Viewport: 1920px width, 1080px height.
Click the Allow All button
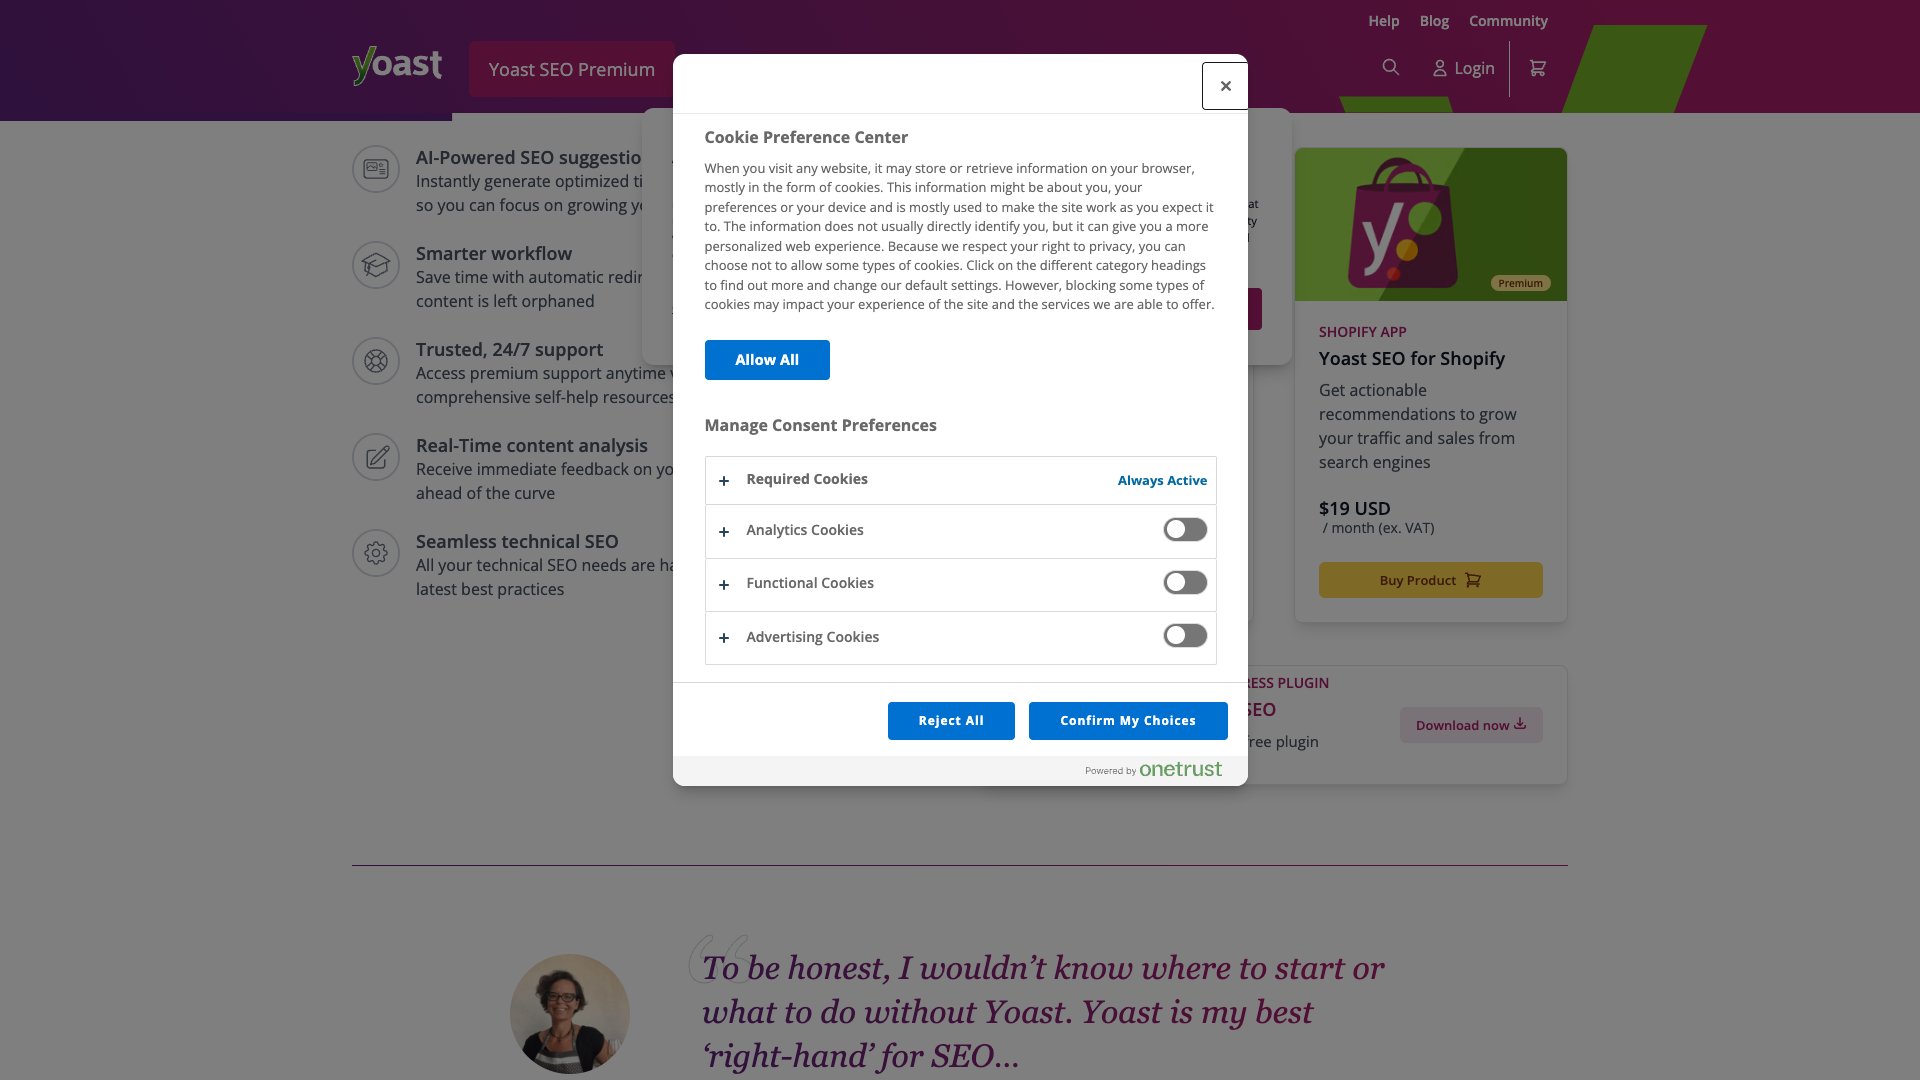(767, 359)
